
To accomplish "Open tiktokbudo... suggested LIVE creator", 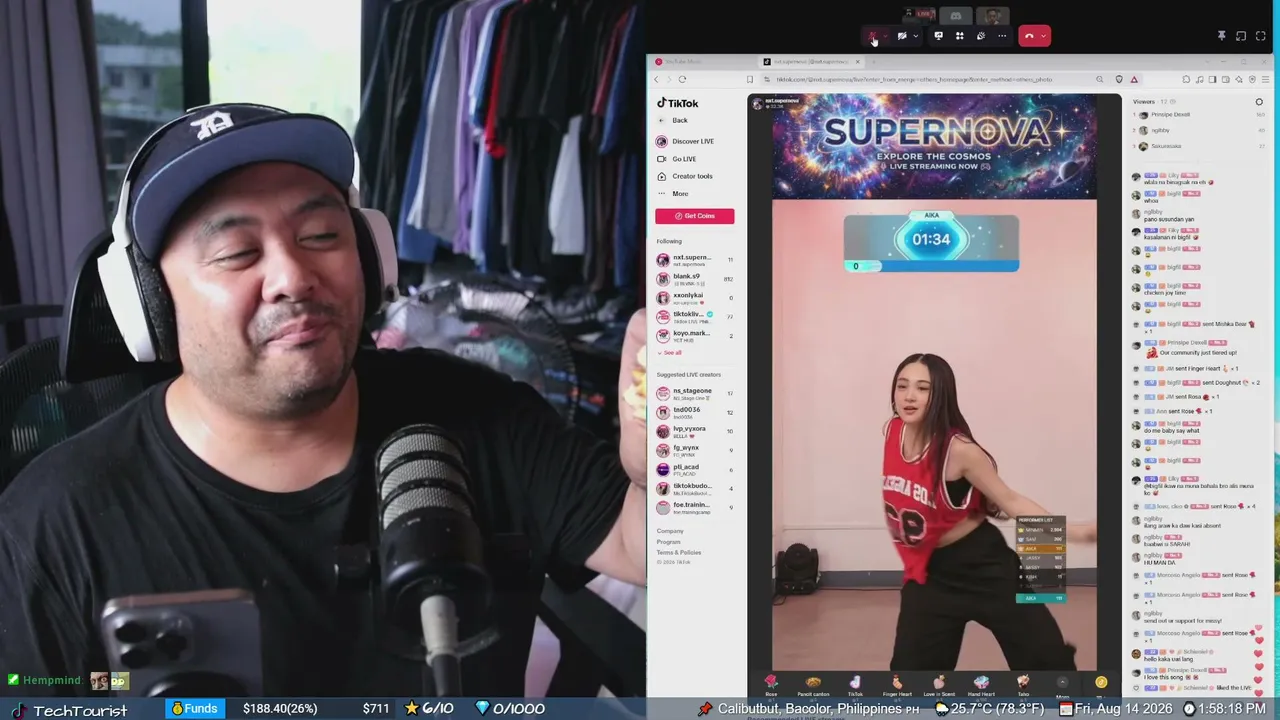I will pyautogui.click(x=694, y=488).
